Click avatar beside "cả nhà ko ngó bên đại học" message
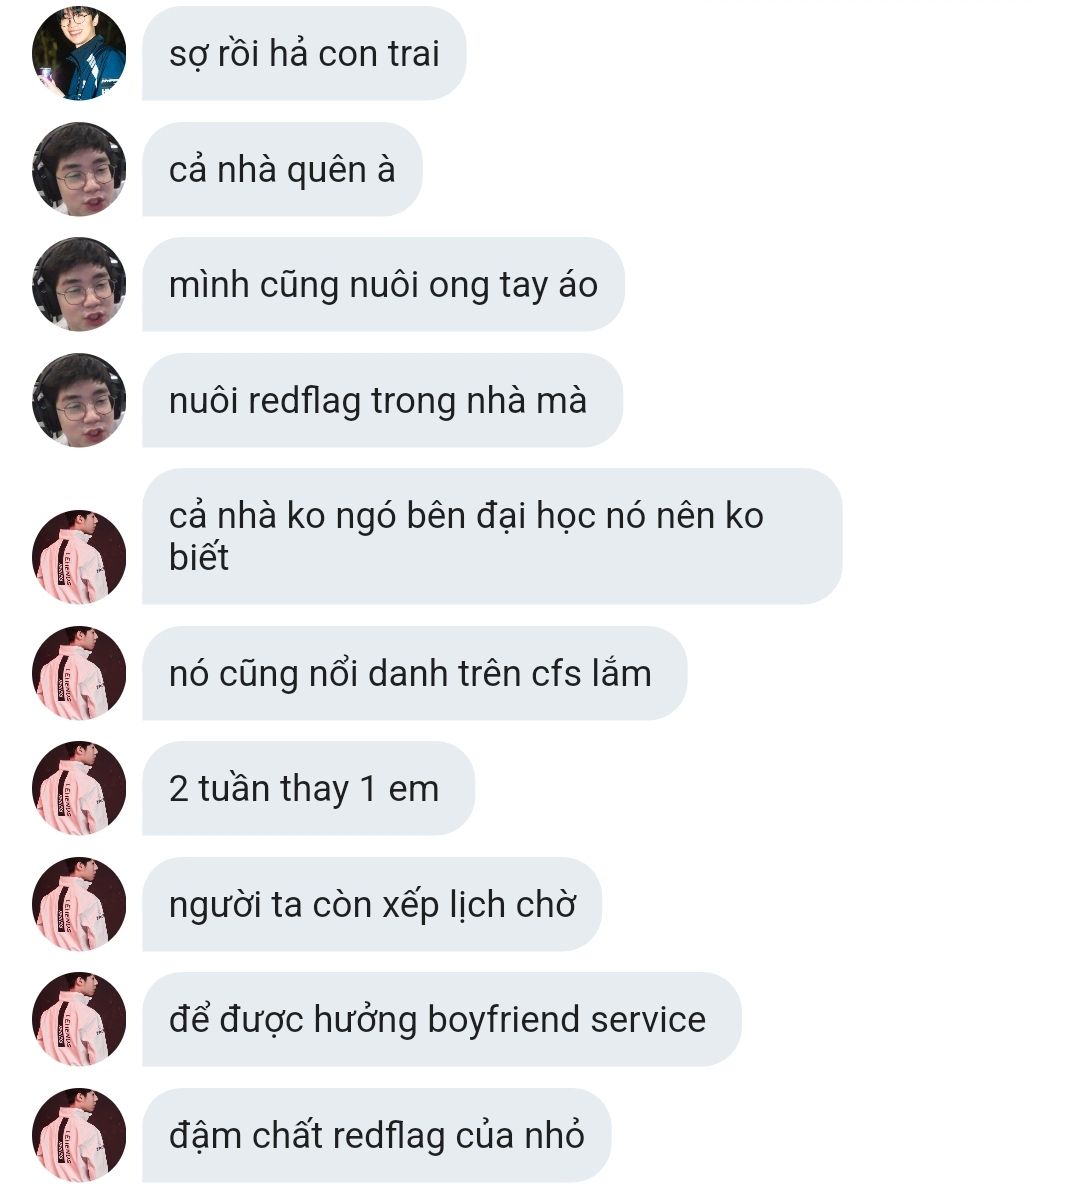This screenshot has width=1080, height=1188. (79, 557)
